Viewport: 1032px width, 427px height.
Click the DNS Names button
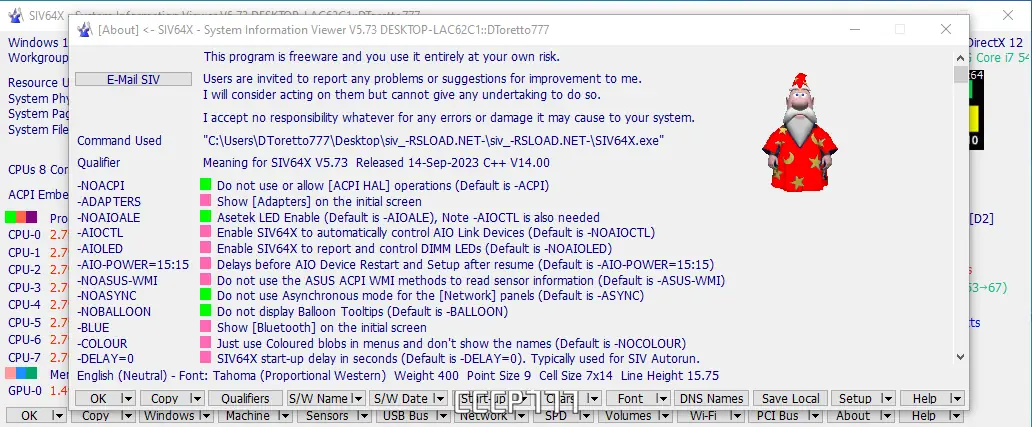711,398
